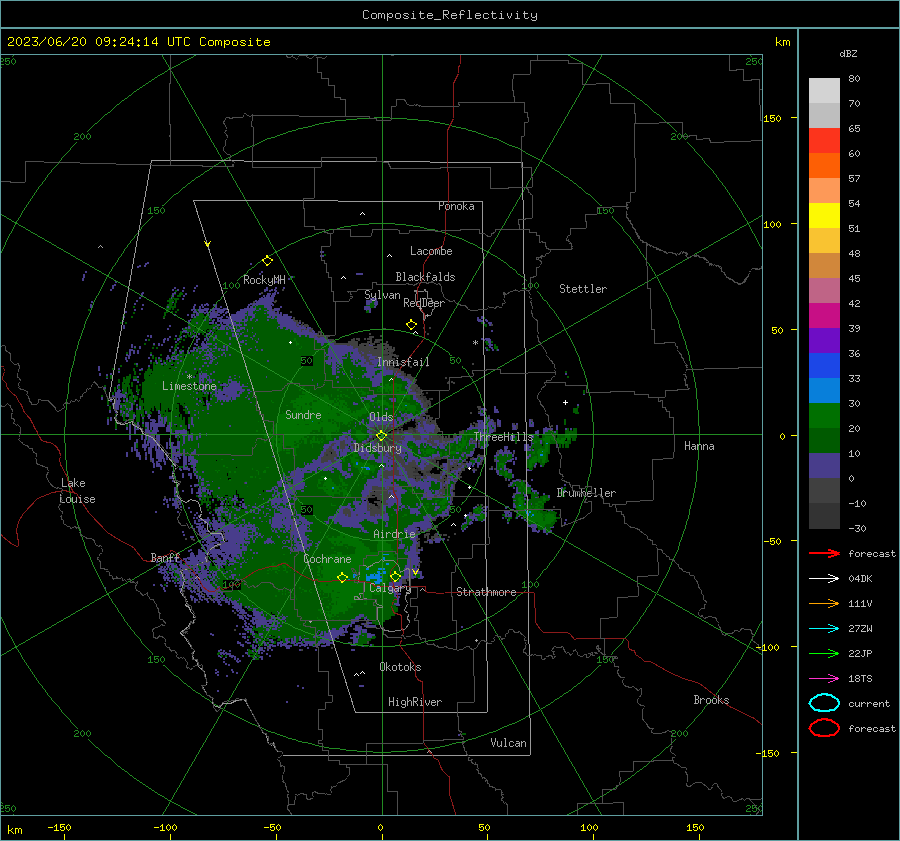Click the light blue swatch above 30 dBZ

coord(824,390)
